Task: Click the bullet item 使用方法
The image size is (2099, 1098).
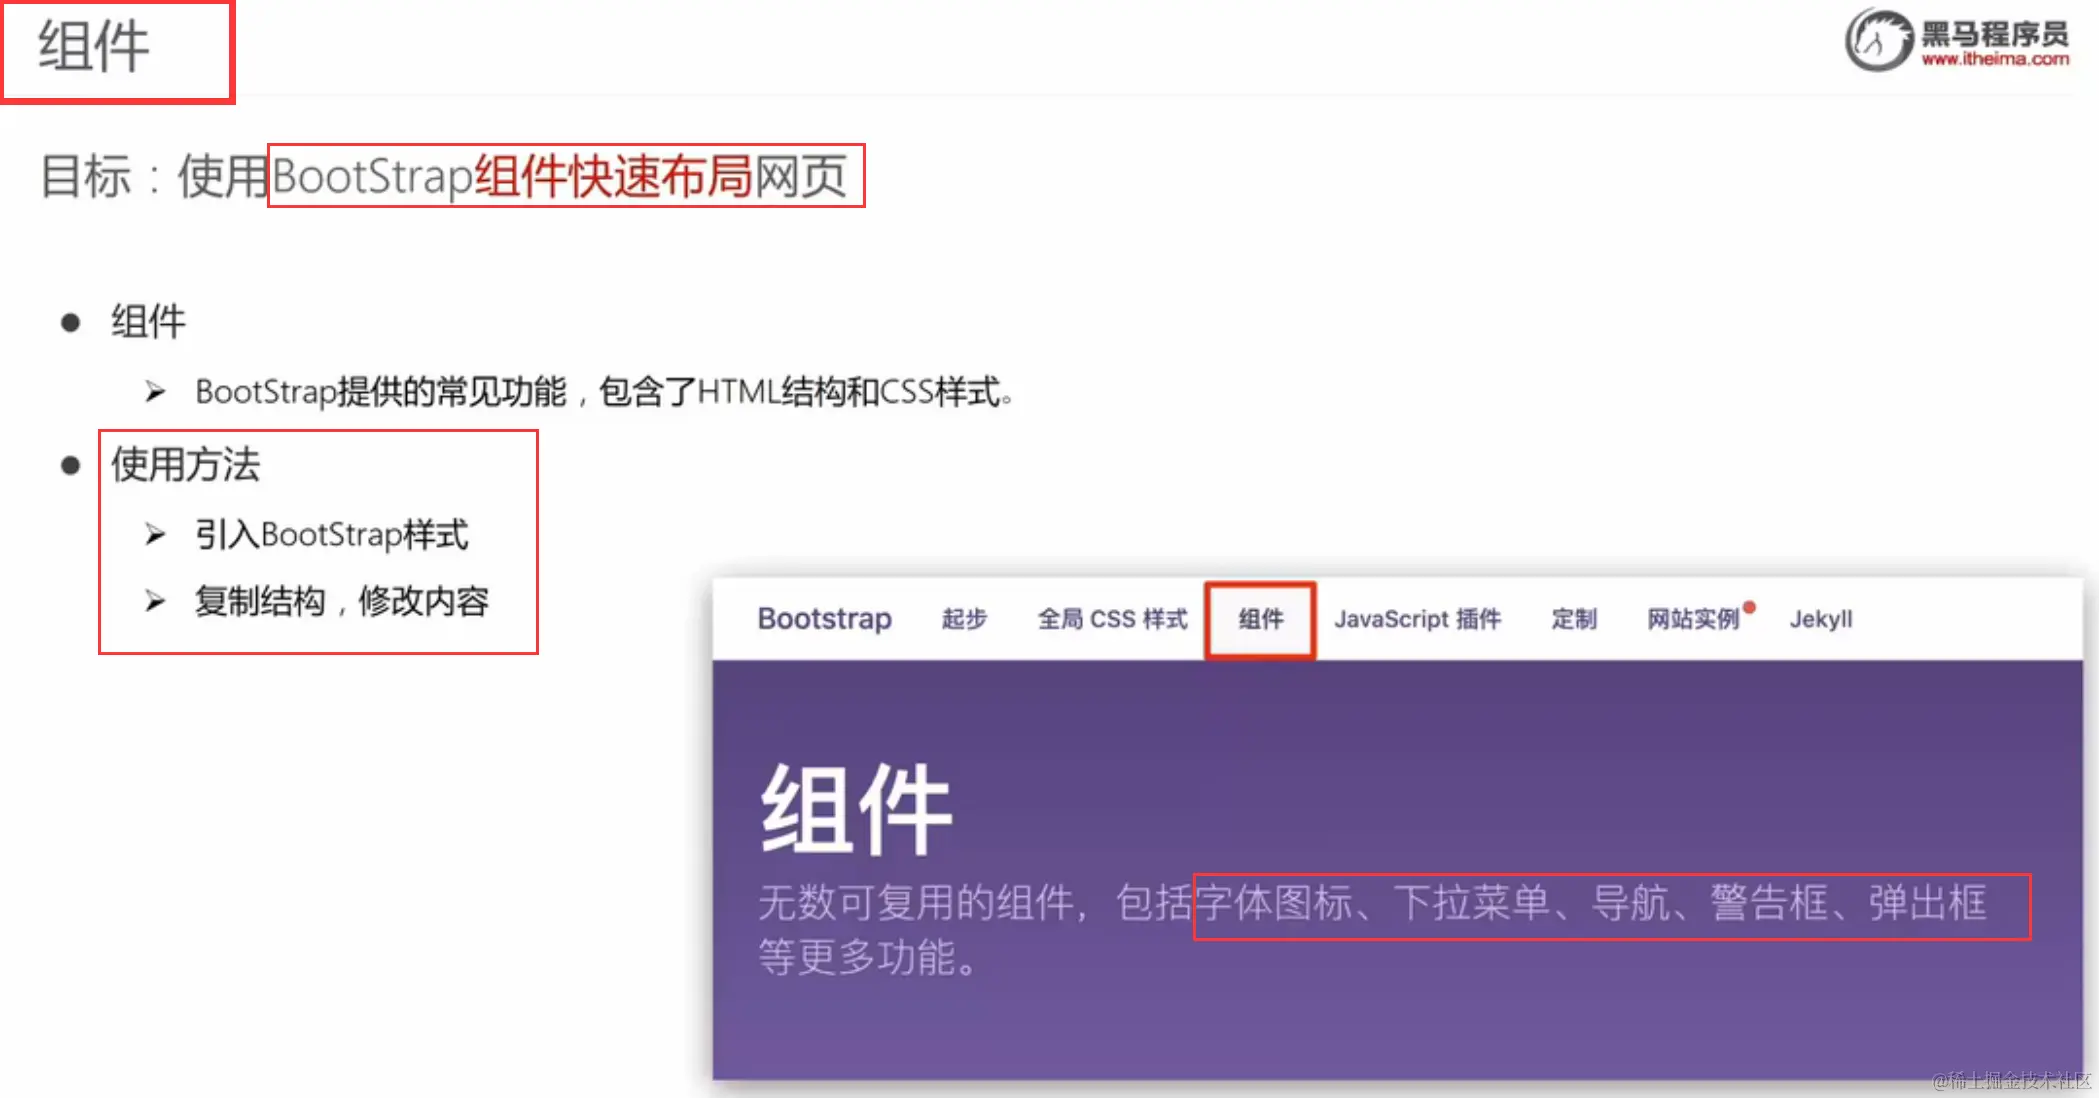Action: pyautogui.click(x=185, y=465)
